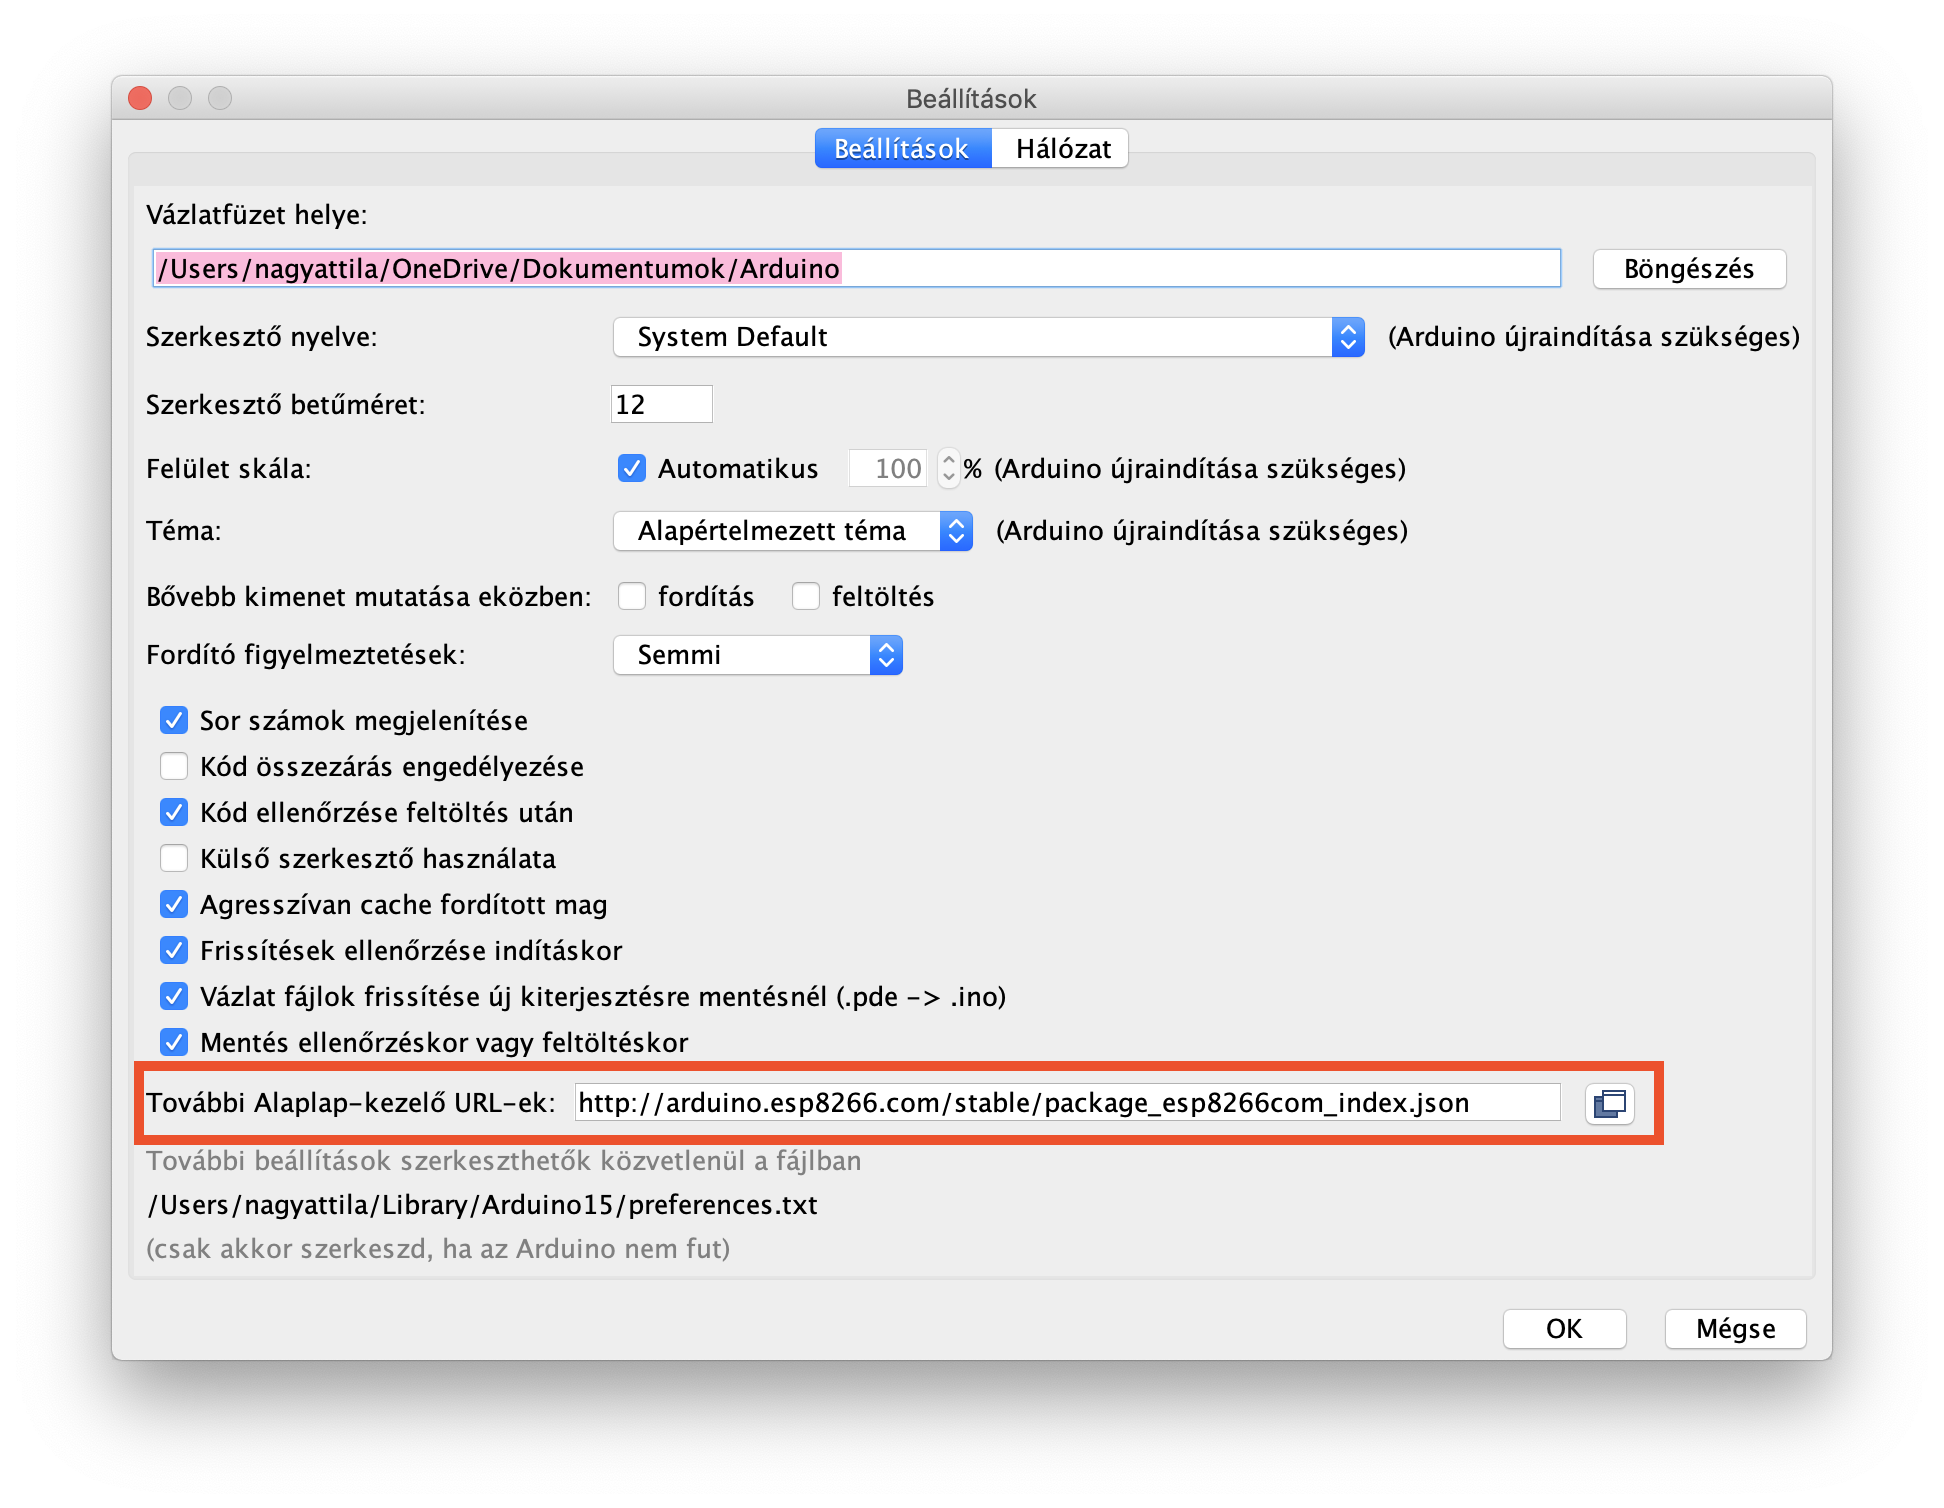Screen dimensions: 1944x1508
Task: Click the Böngészés browse button
Action: point(1688,269)
